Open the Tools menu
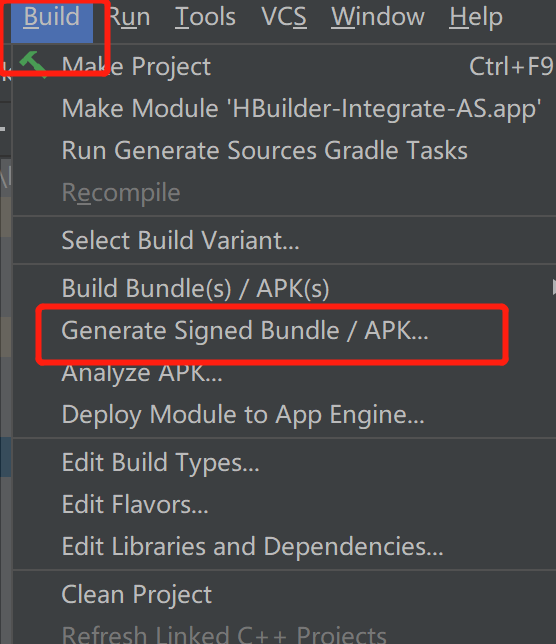The image size is (556, 644). click(x=205, y=17)
